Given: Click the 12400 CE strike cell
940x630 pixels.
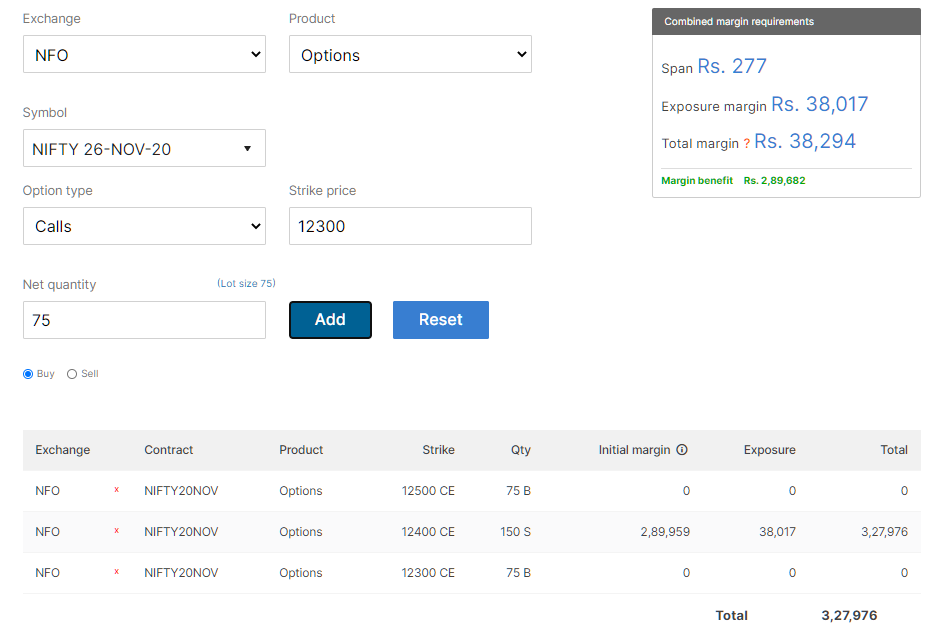Looking at the screenshot, I should coord(428,532).
